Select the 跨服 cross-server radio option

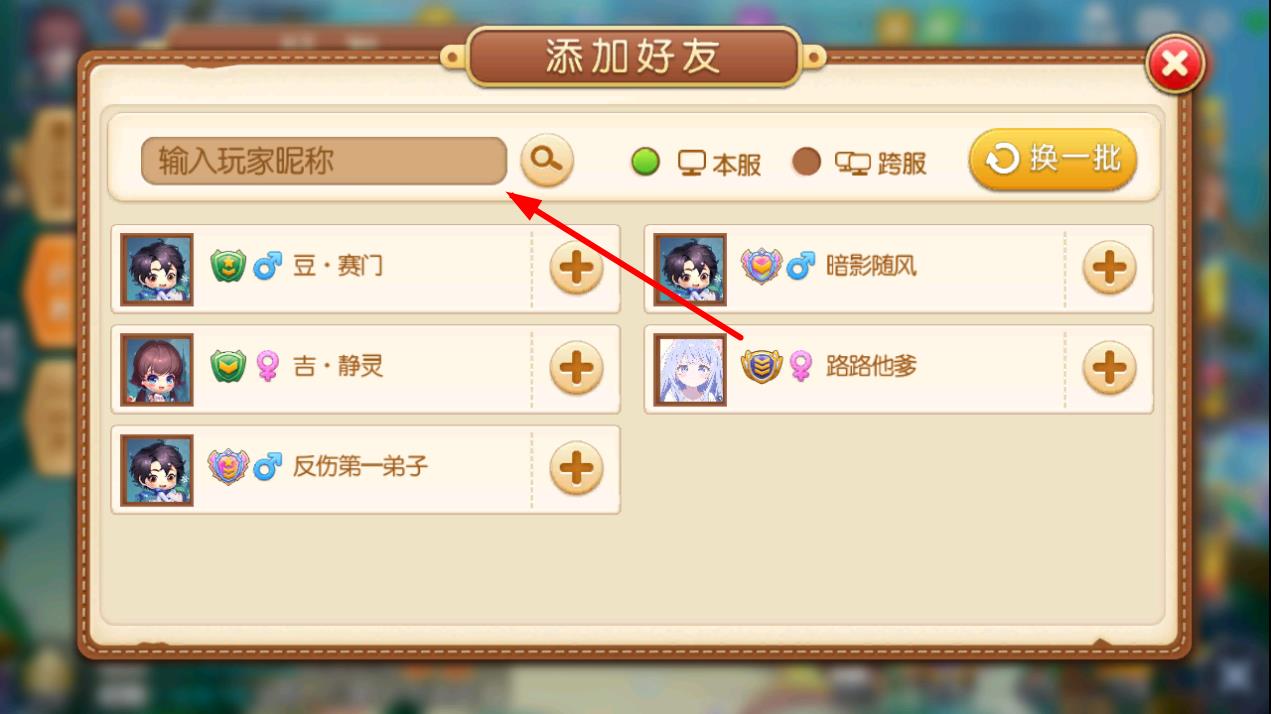point(806,161)
